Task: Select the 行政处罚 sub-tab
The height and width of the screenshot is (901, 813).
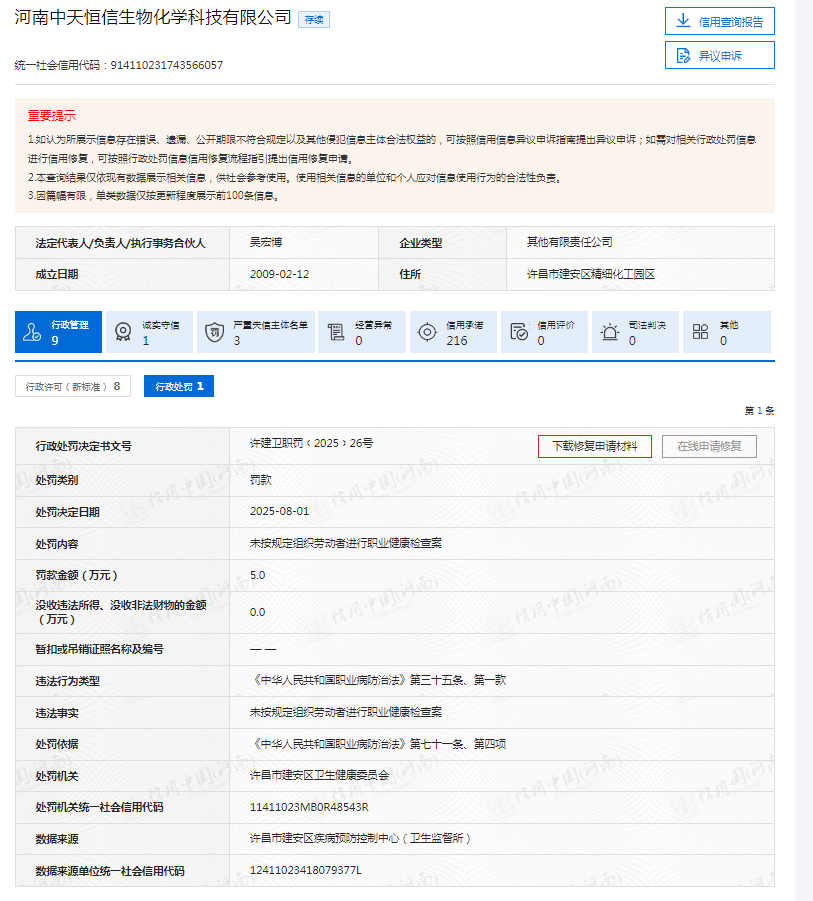Action: pyautogui.click(x=178, y=386)
